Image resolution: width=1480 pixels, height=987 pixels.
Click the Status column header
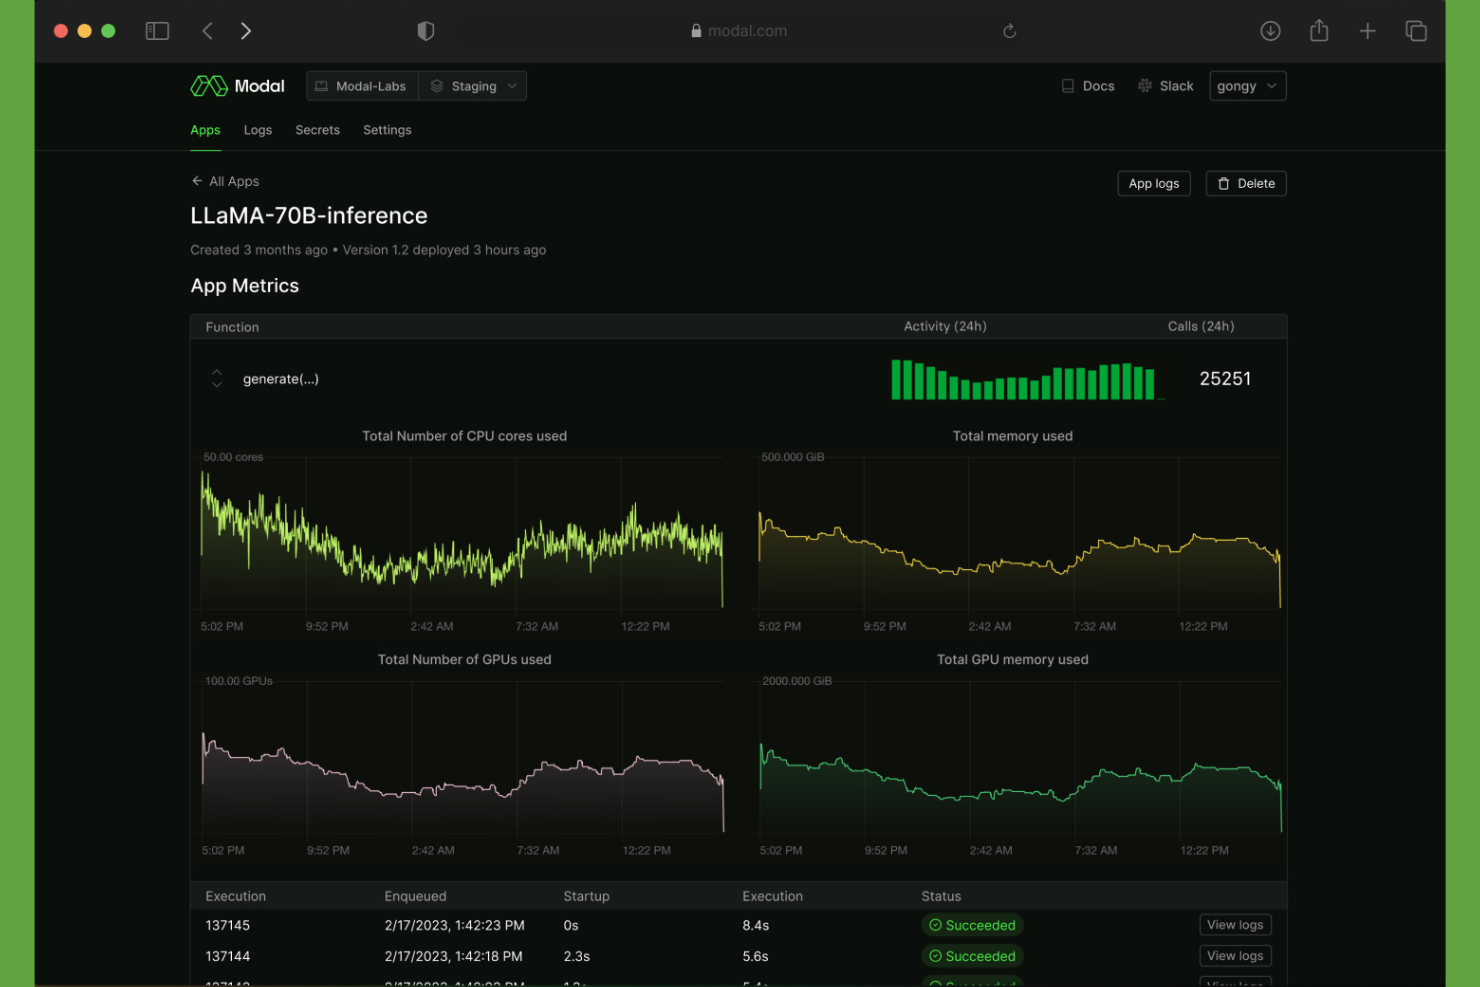click(x=941, y=896)
